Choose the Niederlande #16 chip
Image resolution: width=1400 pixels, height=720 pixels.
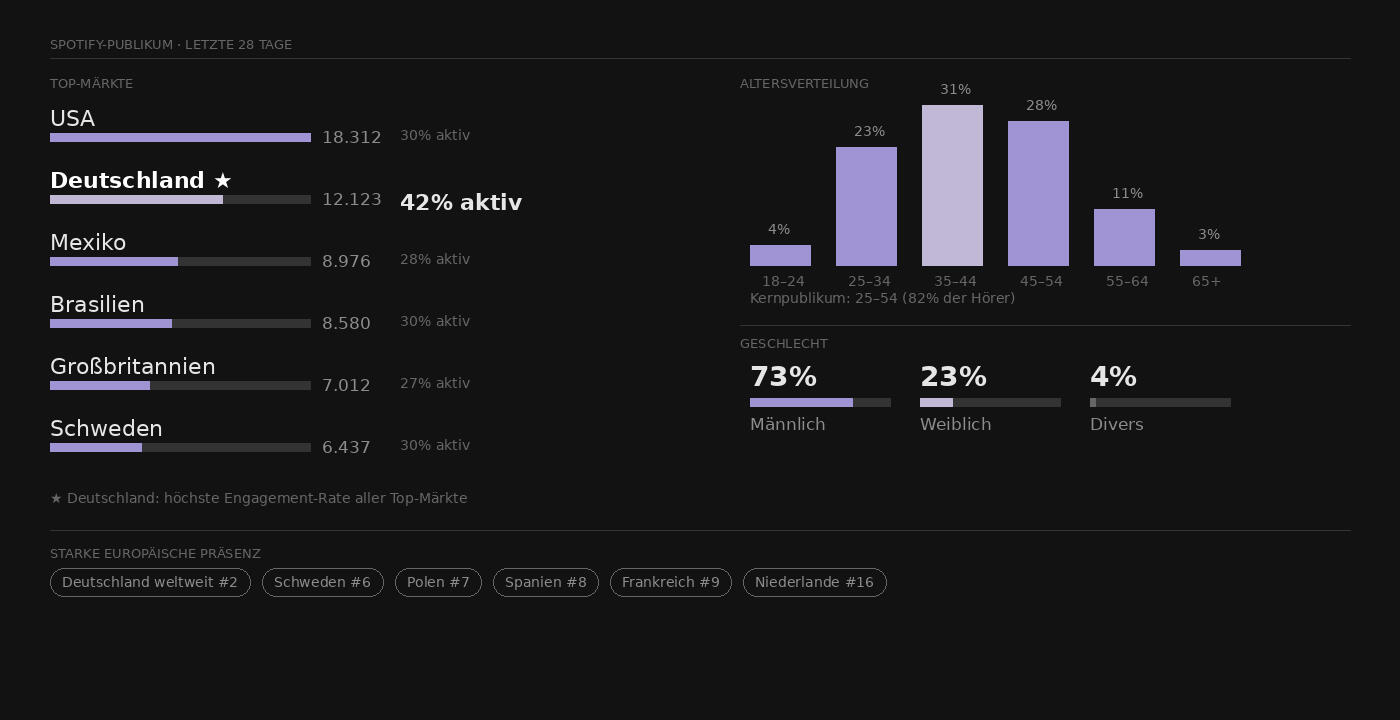[x=814, y=582]
